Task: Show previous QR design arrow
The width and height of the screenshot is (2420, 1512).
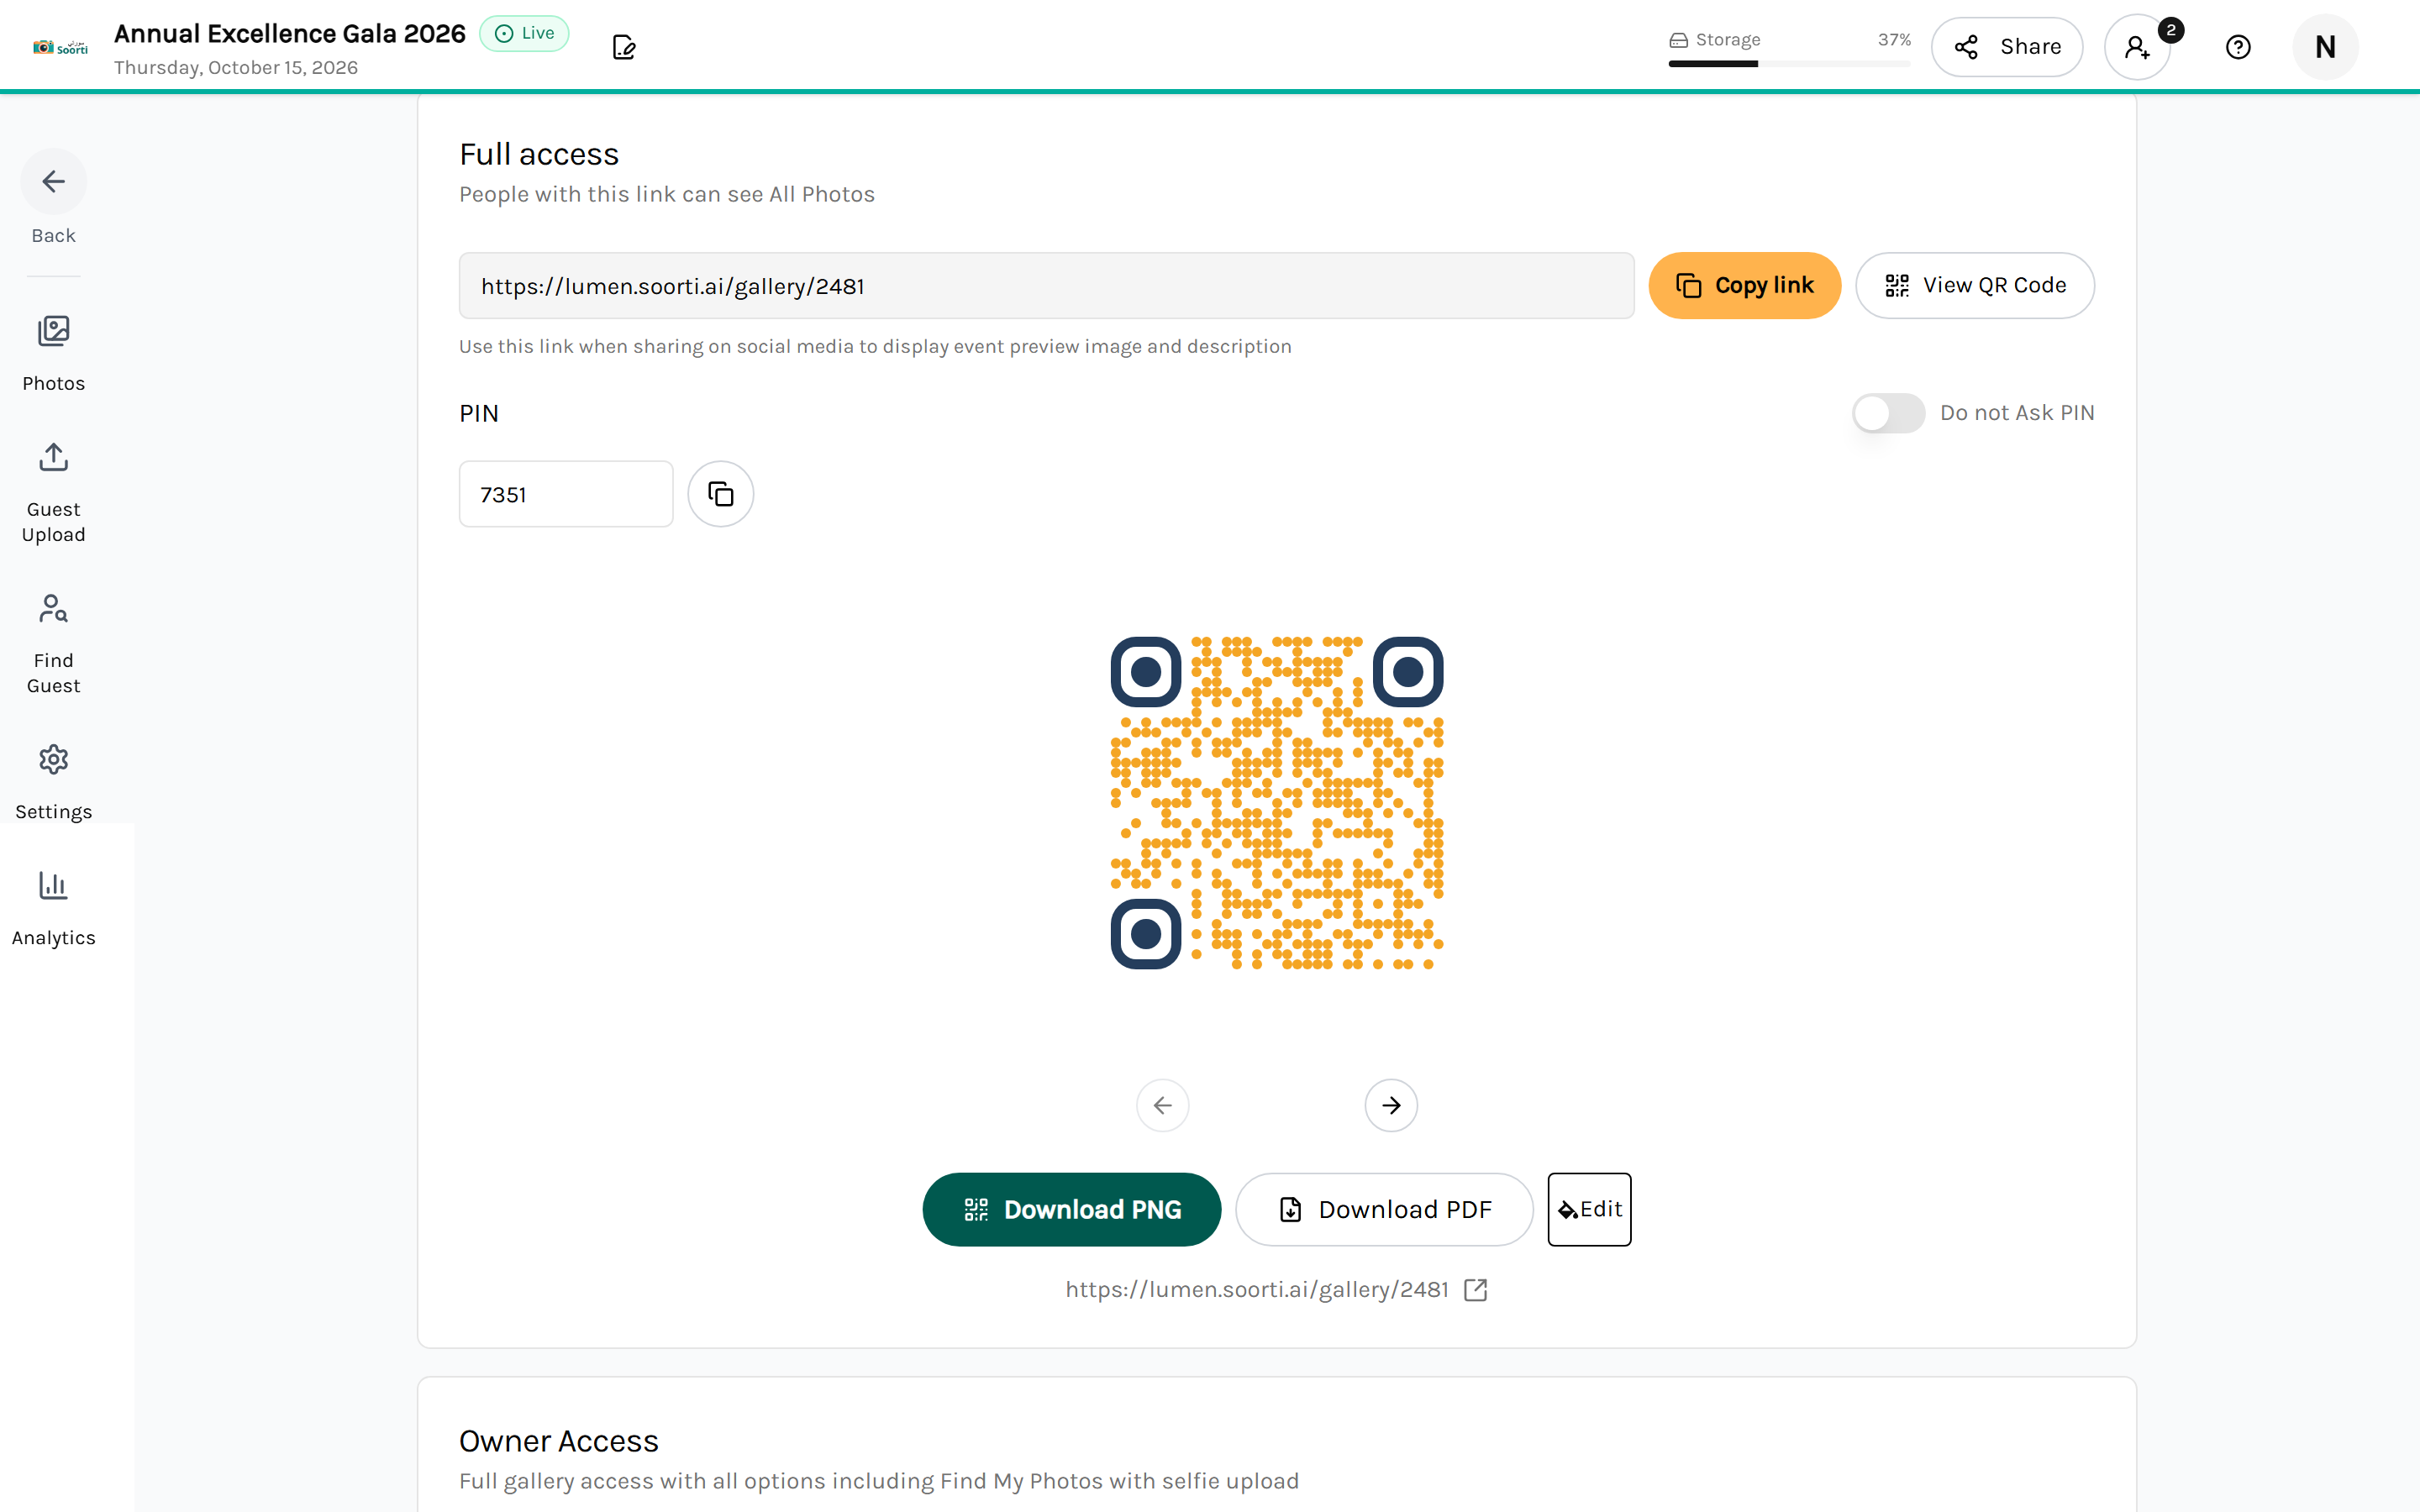Action: tap(1162, 1105)
